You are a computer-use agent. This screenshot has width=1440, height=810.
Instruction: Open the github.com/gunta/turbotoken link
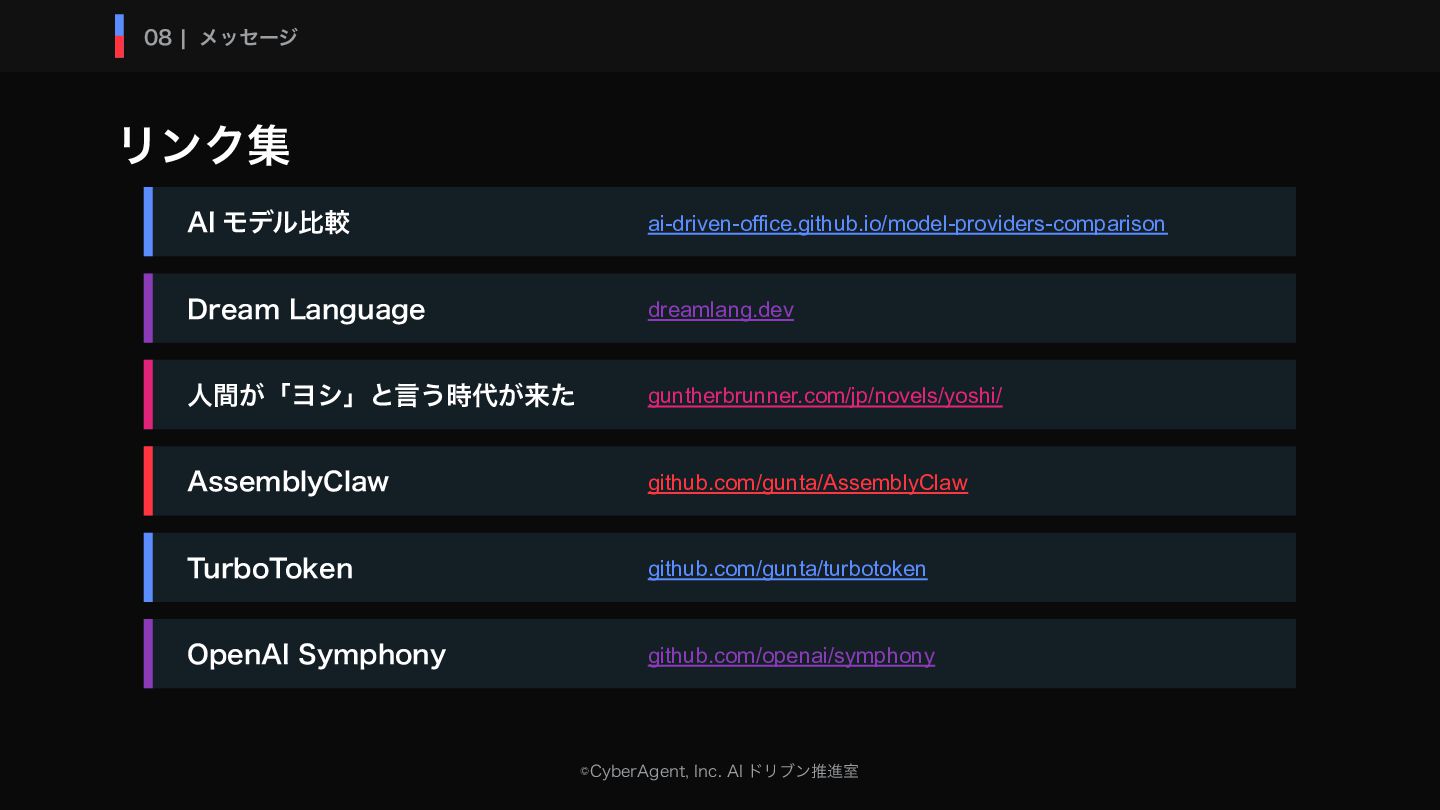click(x=787, y=568)
